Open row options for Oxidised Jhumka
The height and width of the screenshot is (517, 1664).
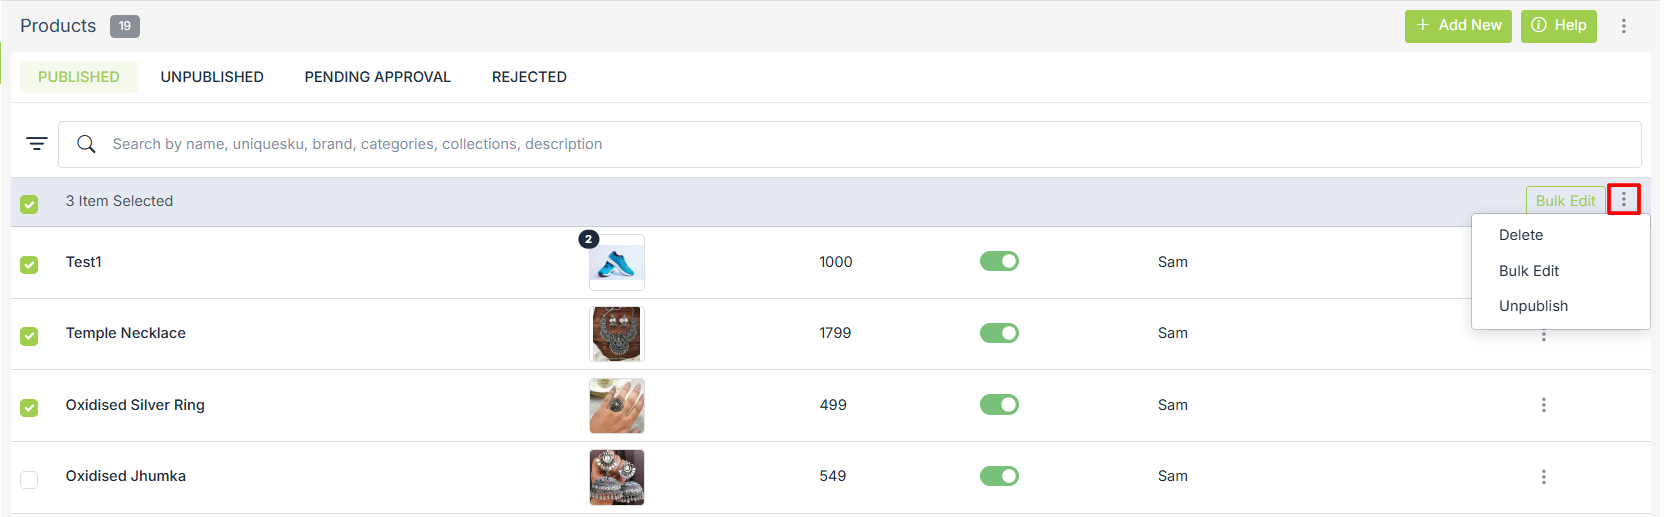coord(1543,477)
